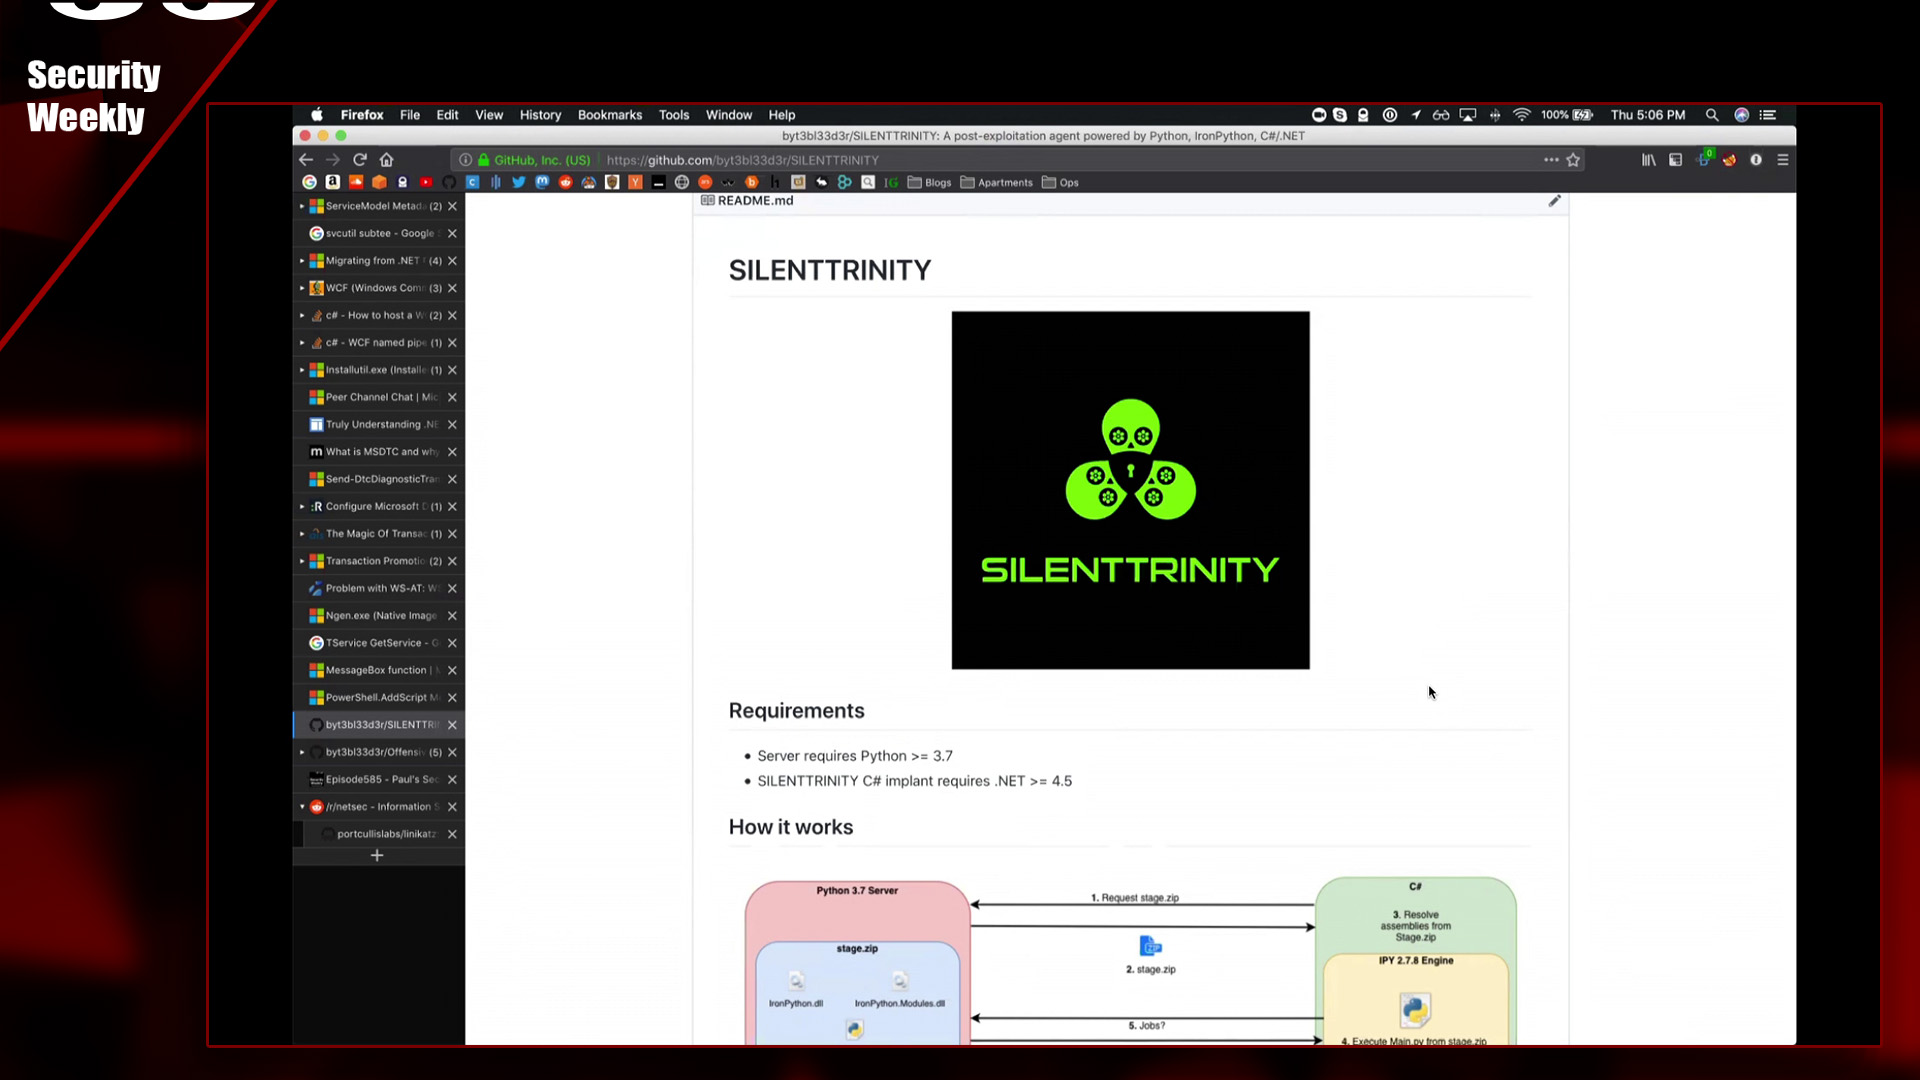
Task: Click the README.md file header
Action: tap(755, 201)
